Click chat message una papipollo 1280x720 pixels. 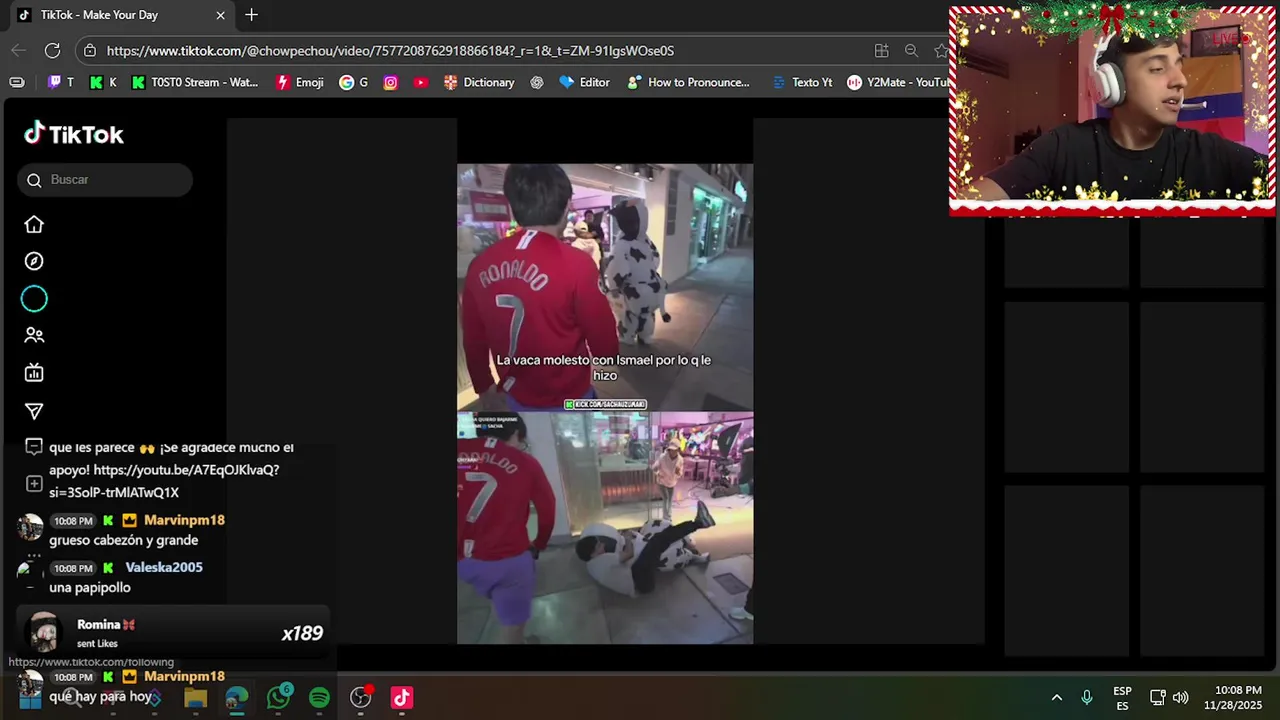click(90, 587)
